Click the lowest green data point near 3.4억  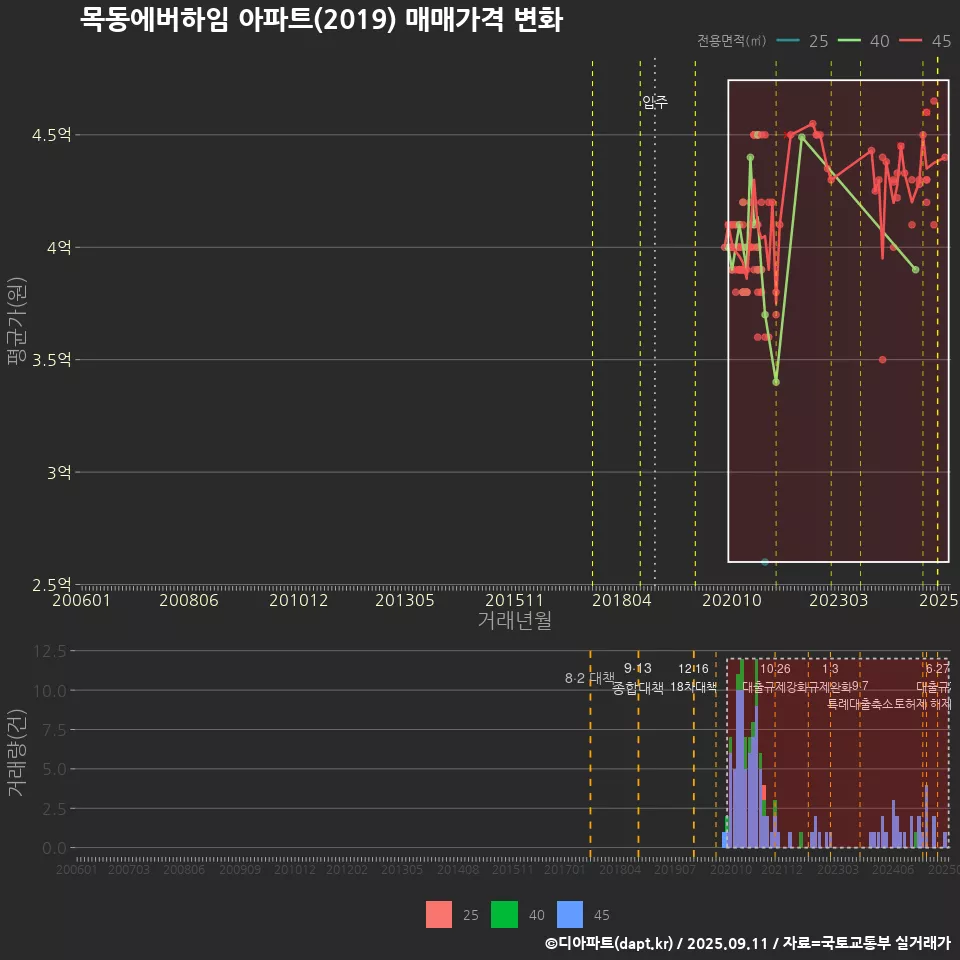(x=776, y=382)
